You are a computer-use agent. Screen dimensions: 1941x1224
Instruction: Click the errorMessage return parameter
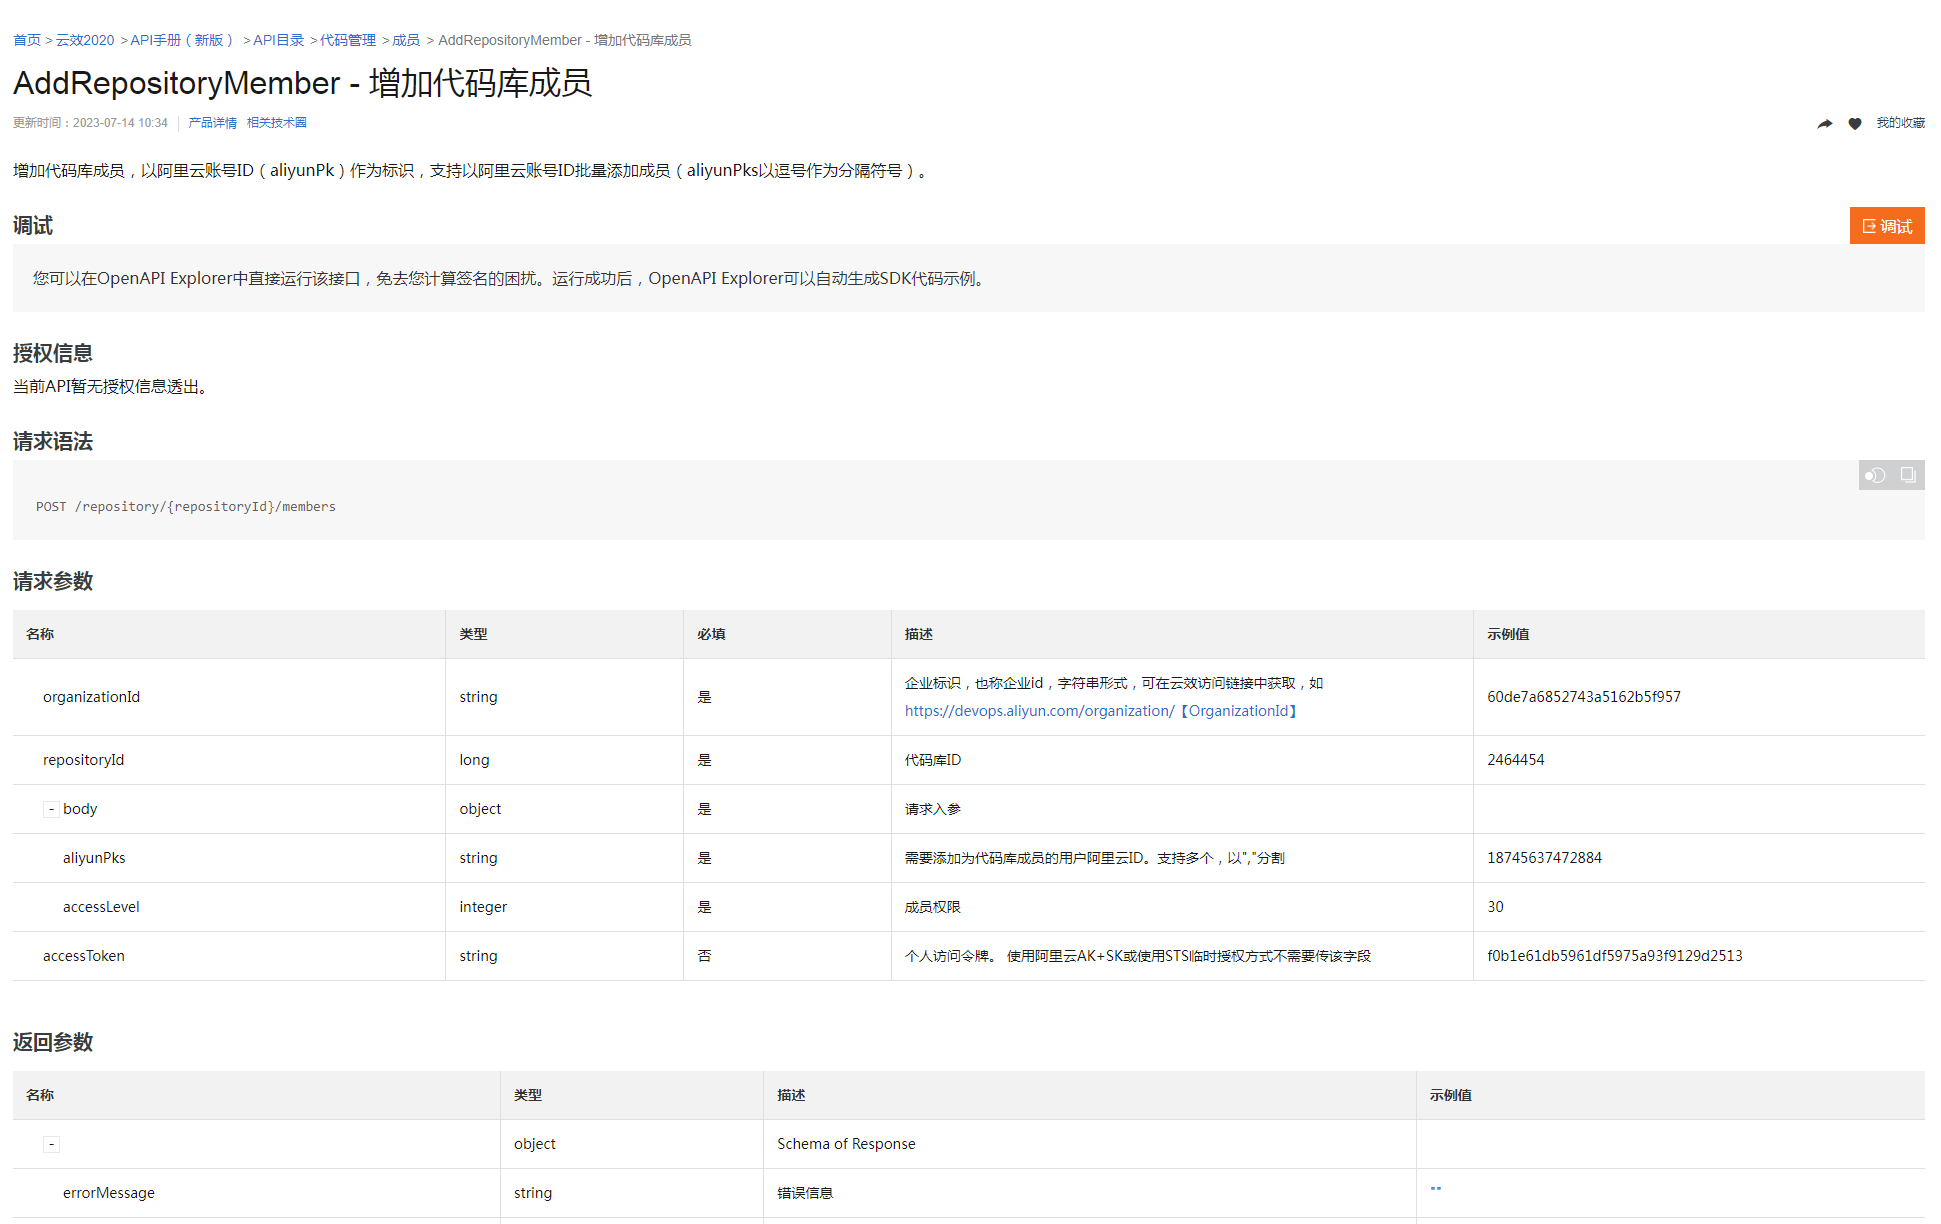[109, 1193]
